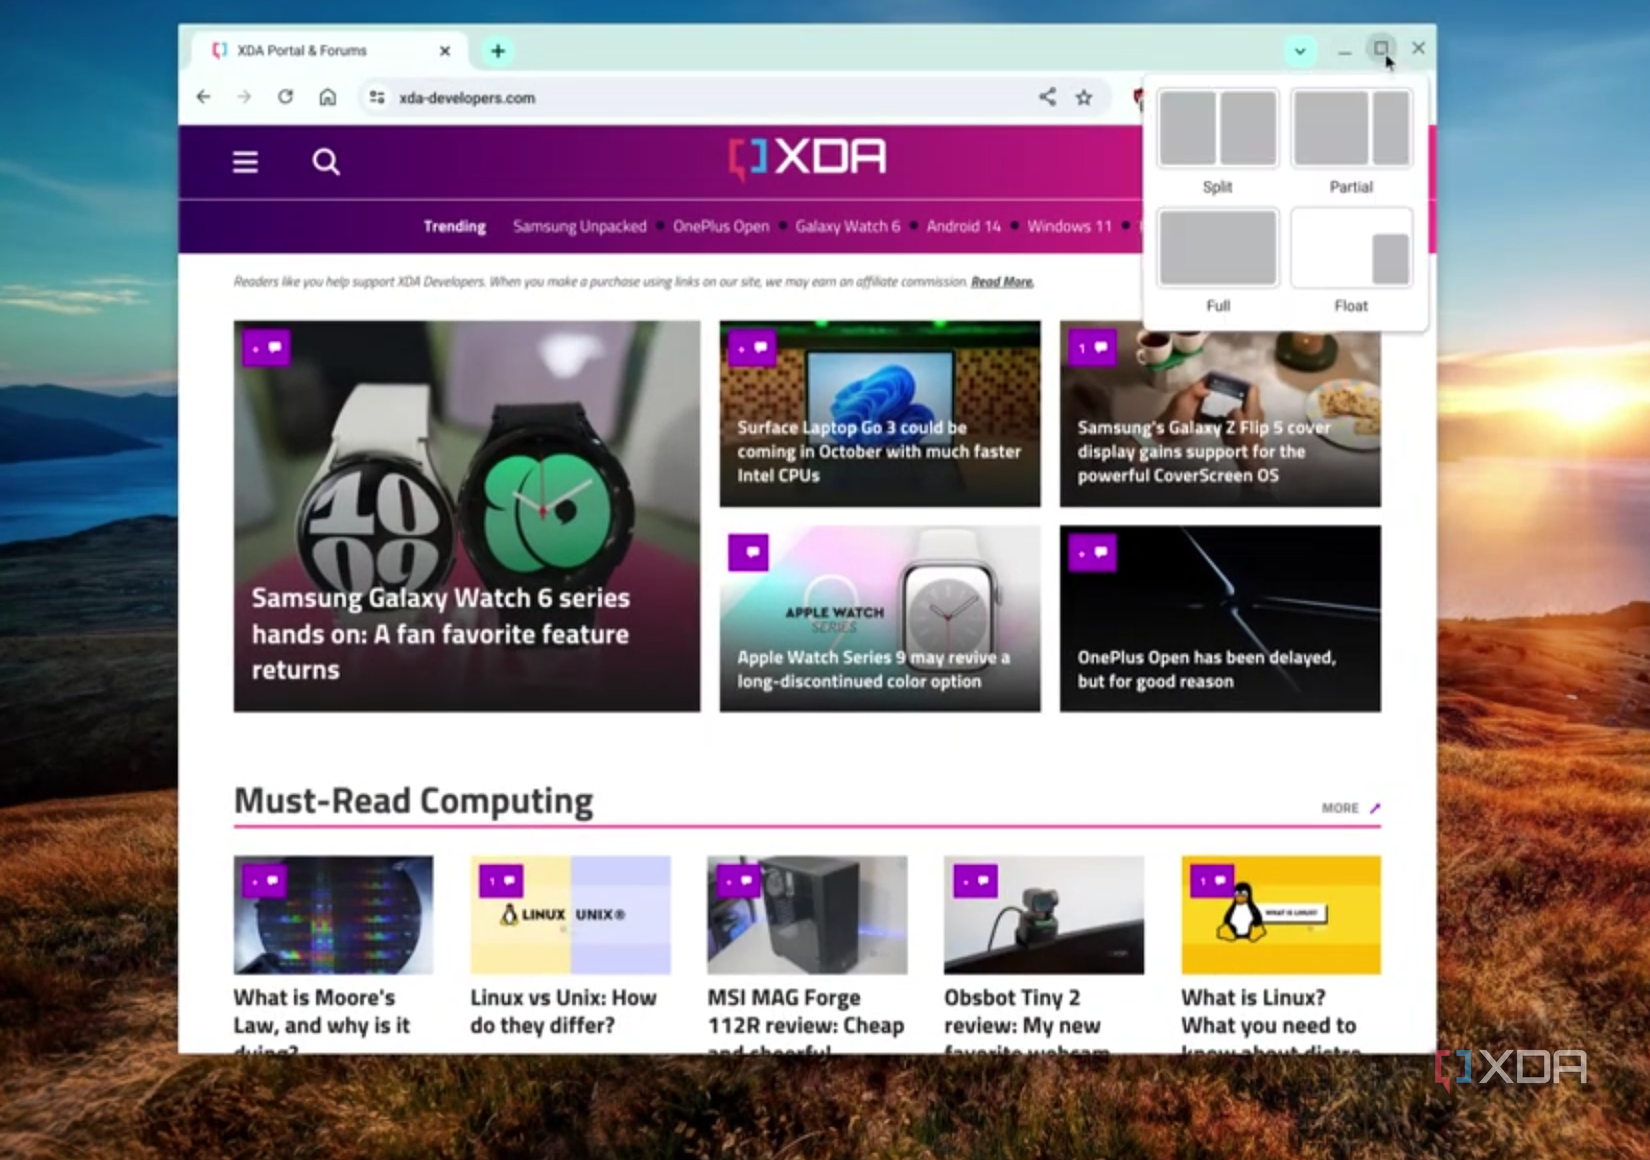Open a new tab with plus button

498,51
